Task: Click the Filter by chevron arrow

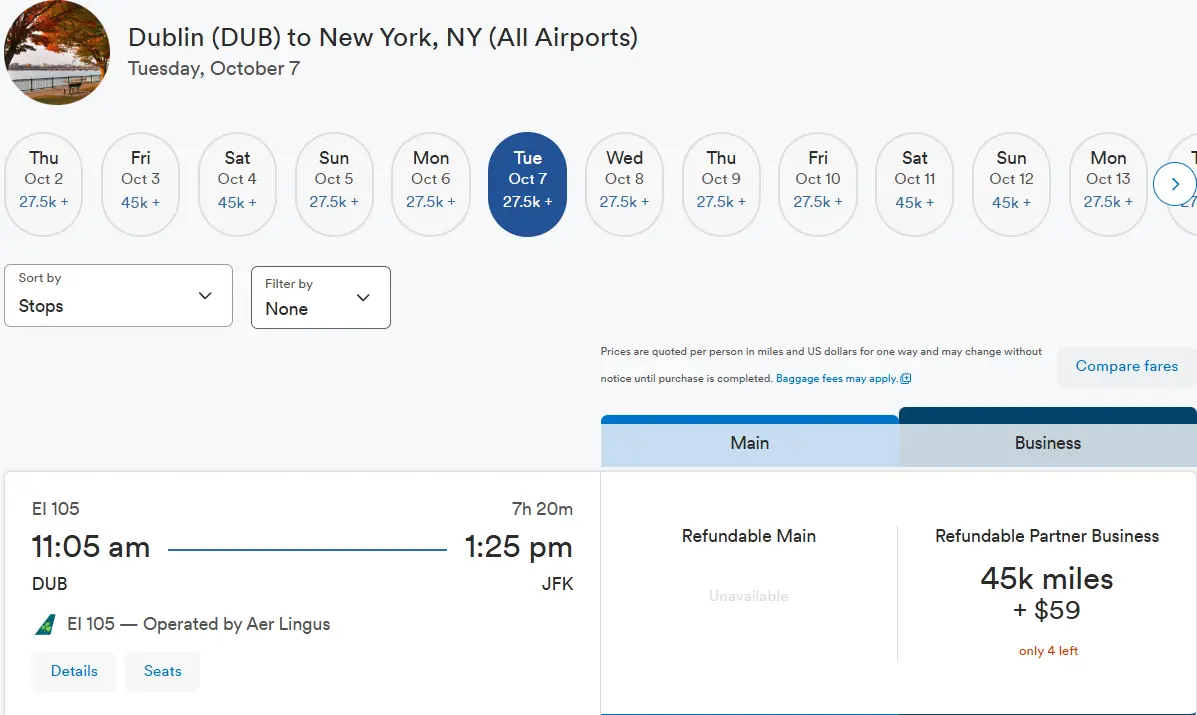Action: pos(363,298)
